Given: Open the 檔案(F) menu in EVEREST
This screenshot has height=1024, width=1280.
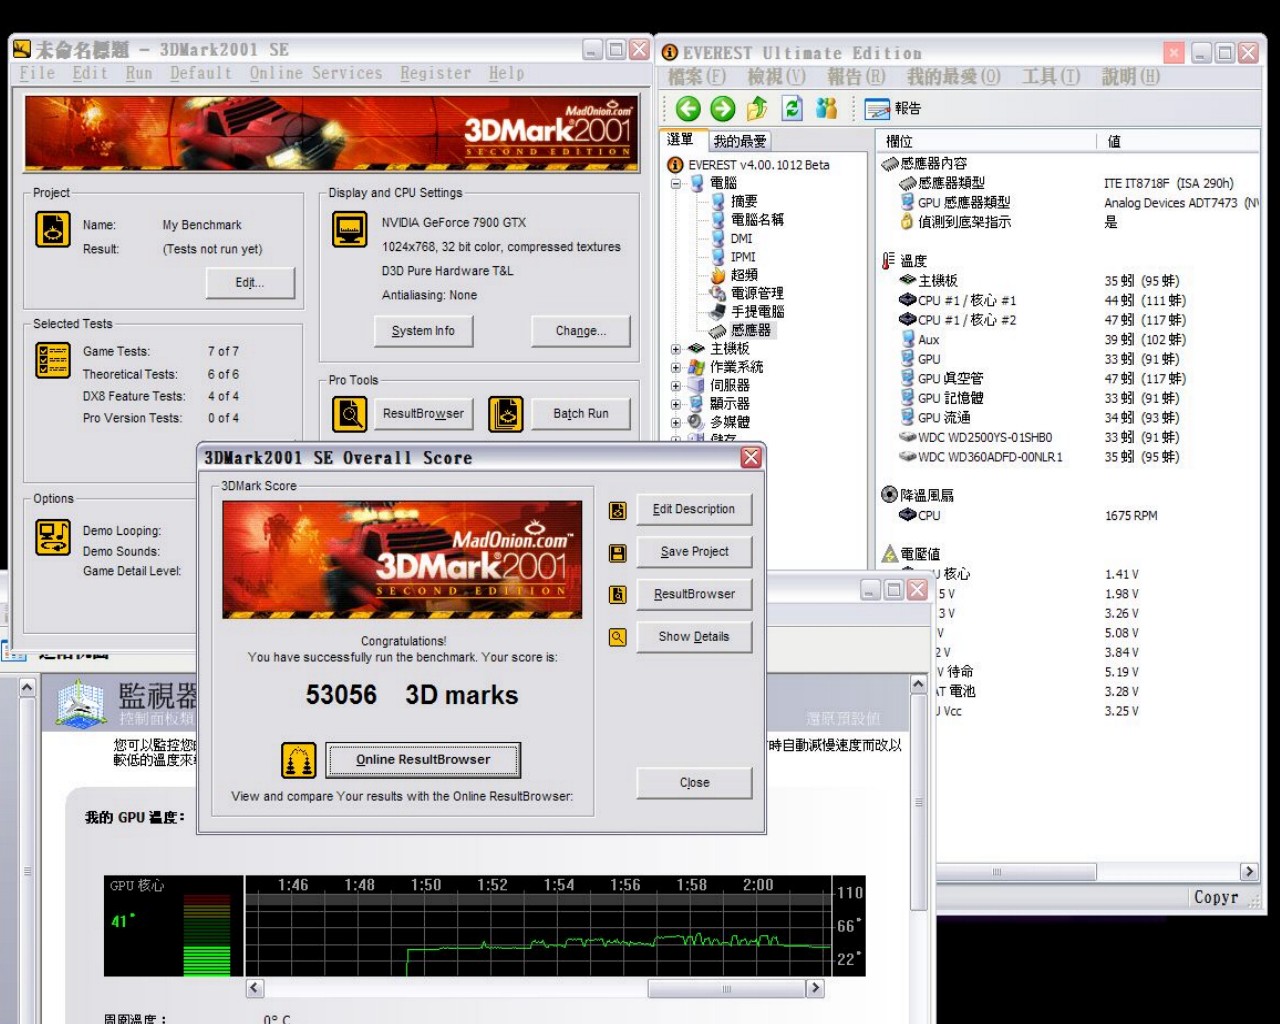Looking at the screenshot, I should pos(697,77).
